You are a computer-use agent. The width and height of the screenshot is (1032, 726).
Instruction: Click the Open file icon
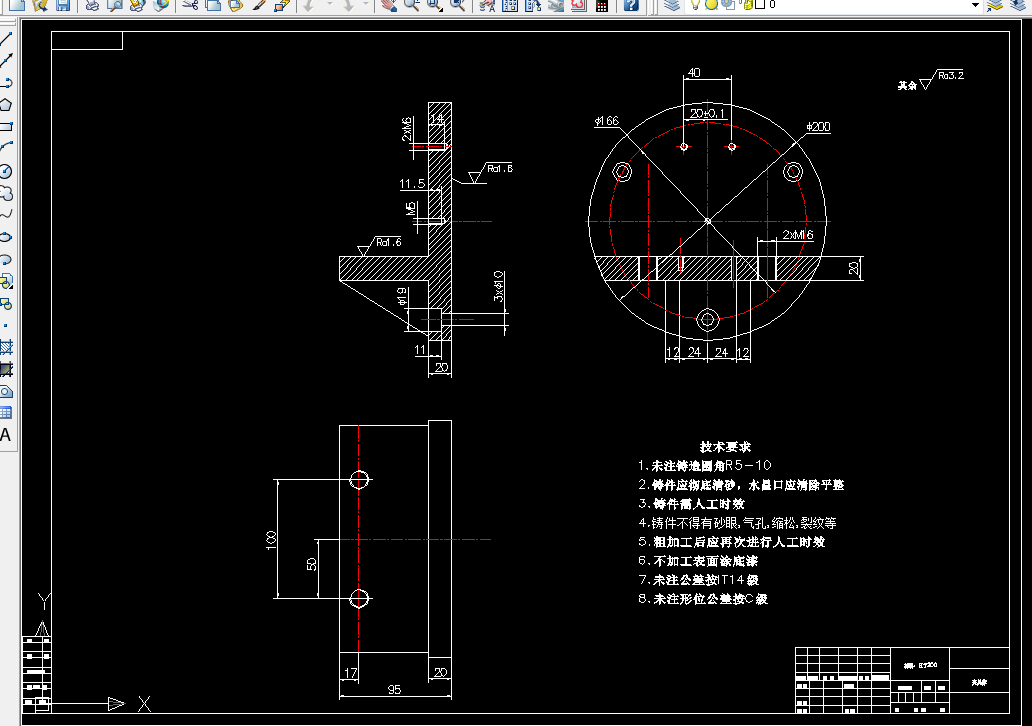[x=40, y=5]
